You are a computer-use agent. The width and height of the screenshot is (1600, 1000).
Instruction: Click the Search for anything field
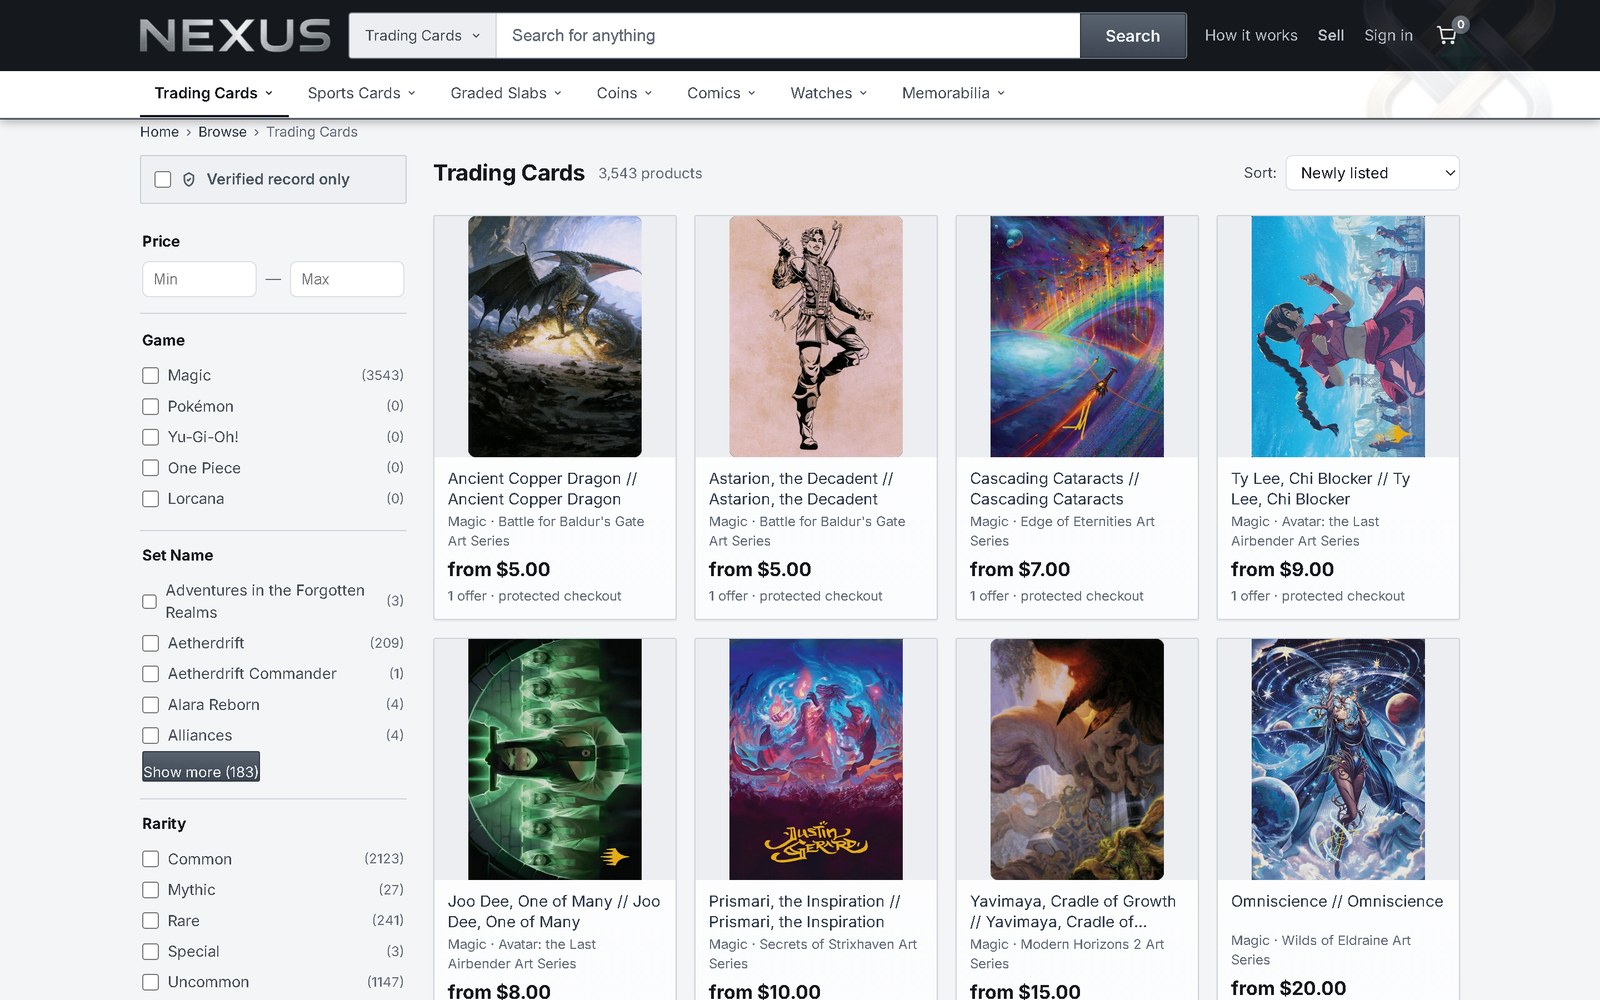pos(788,36)
